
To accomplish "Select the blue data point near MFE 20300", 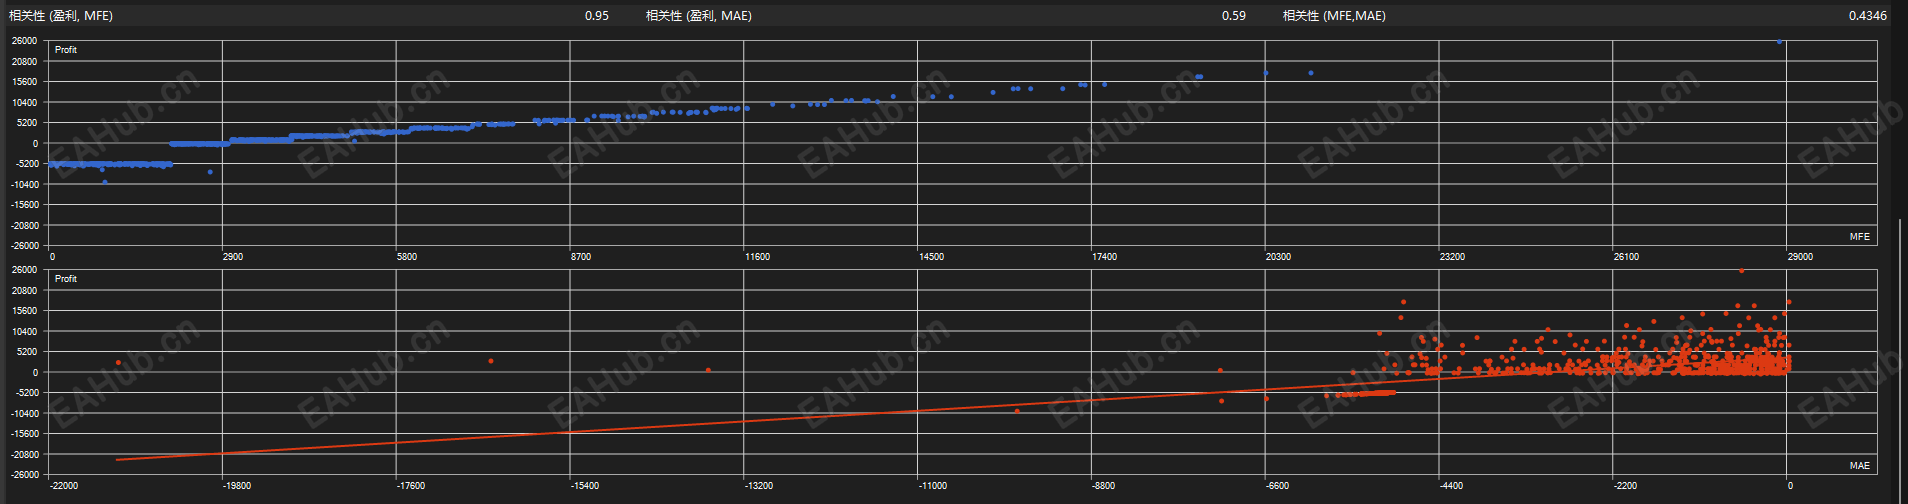I will tap(1266, 73).
